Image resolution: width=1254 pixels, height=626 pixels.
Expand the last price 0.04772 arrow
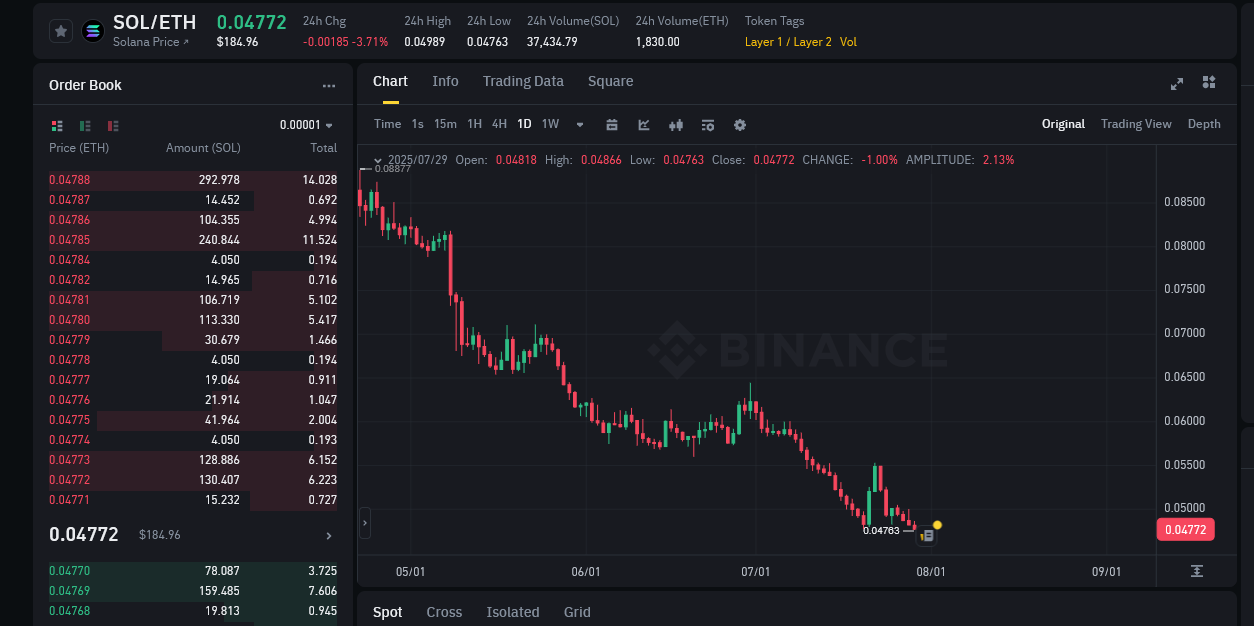point(329,536)
